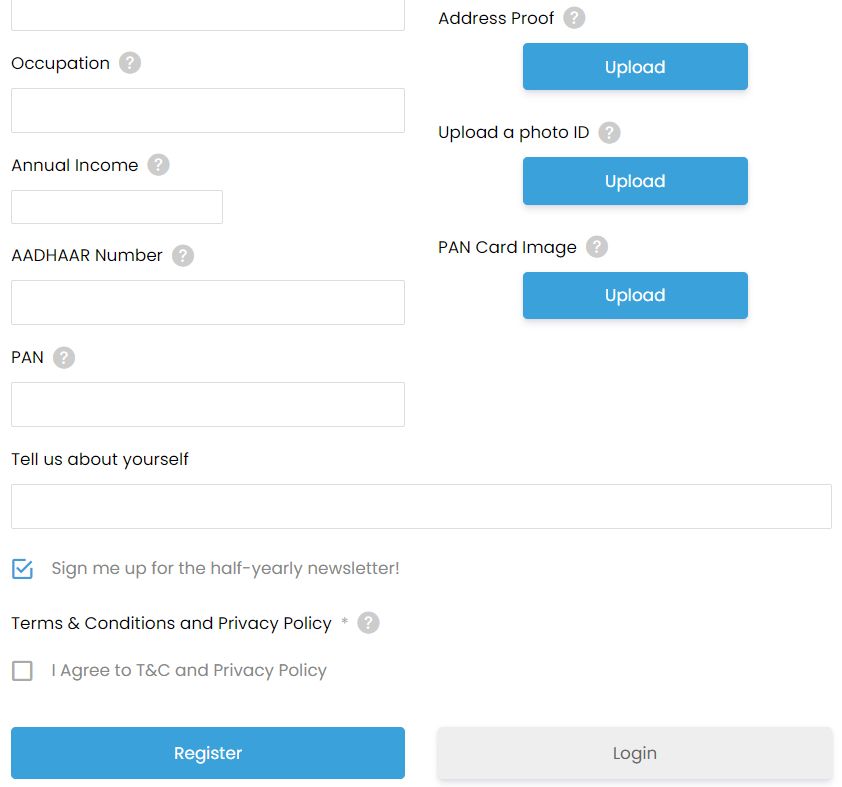842x787 pixels.
Task: Click the PAN text input
Action: pyautogui.click(x=208, y=404)
